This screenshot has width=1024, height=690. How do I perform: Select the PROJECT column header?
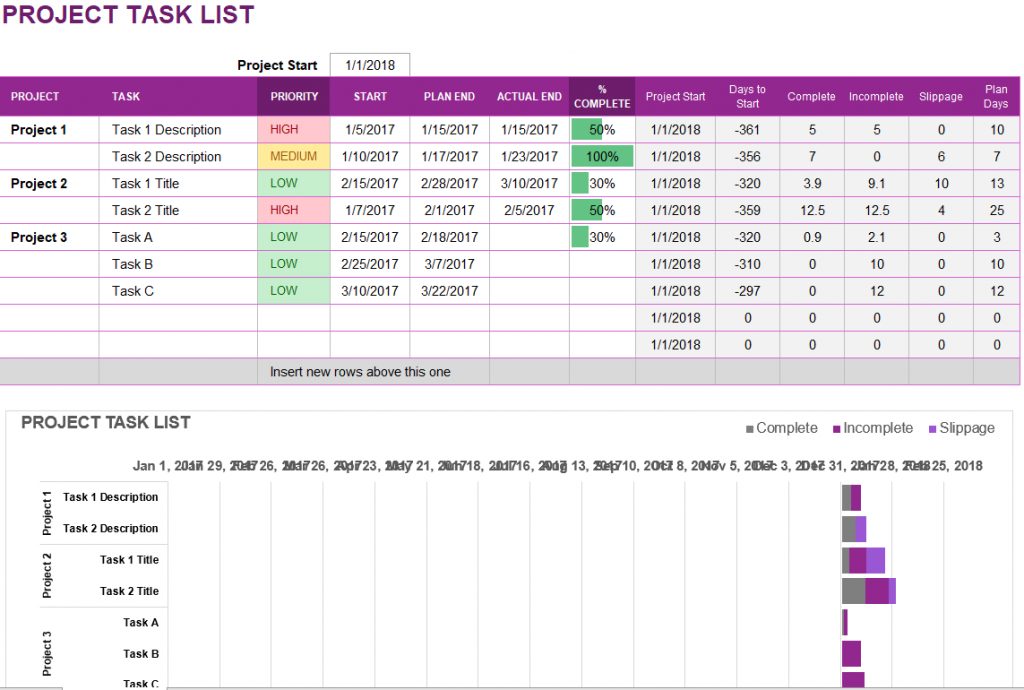tap(35, 96)
